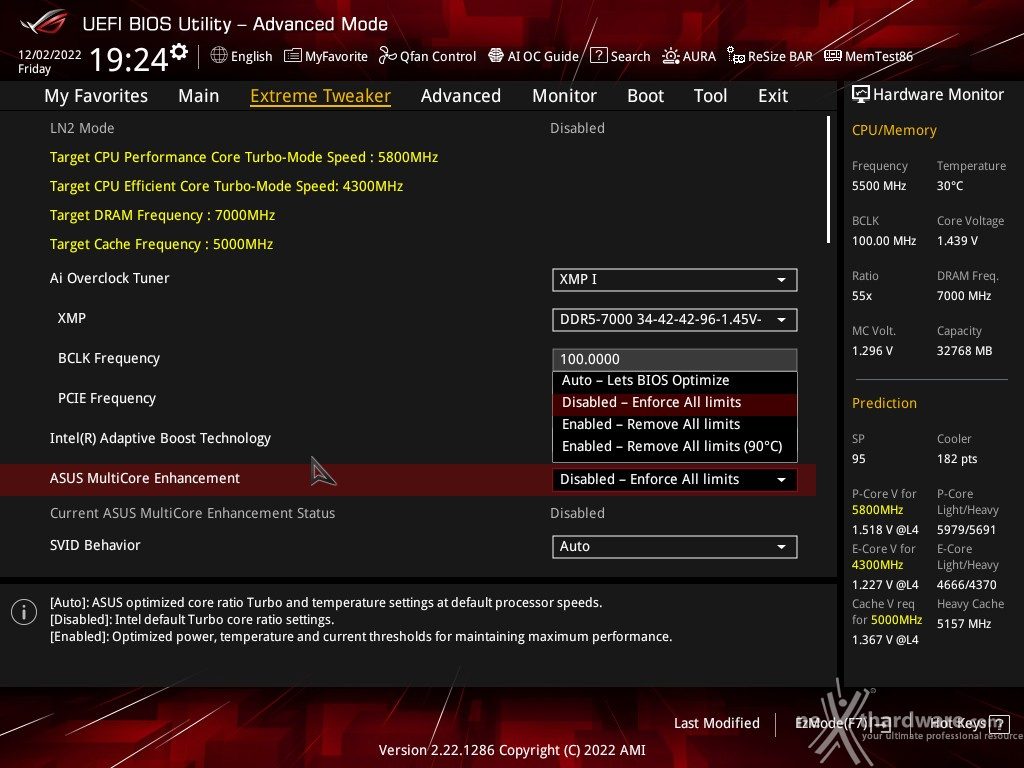Viewport: 1024px width, 768px height.
Task: Switch to EzMode(F7)
Action: click(842, 723)
